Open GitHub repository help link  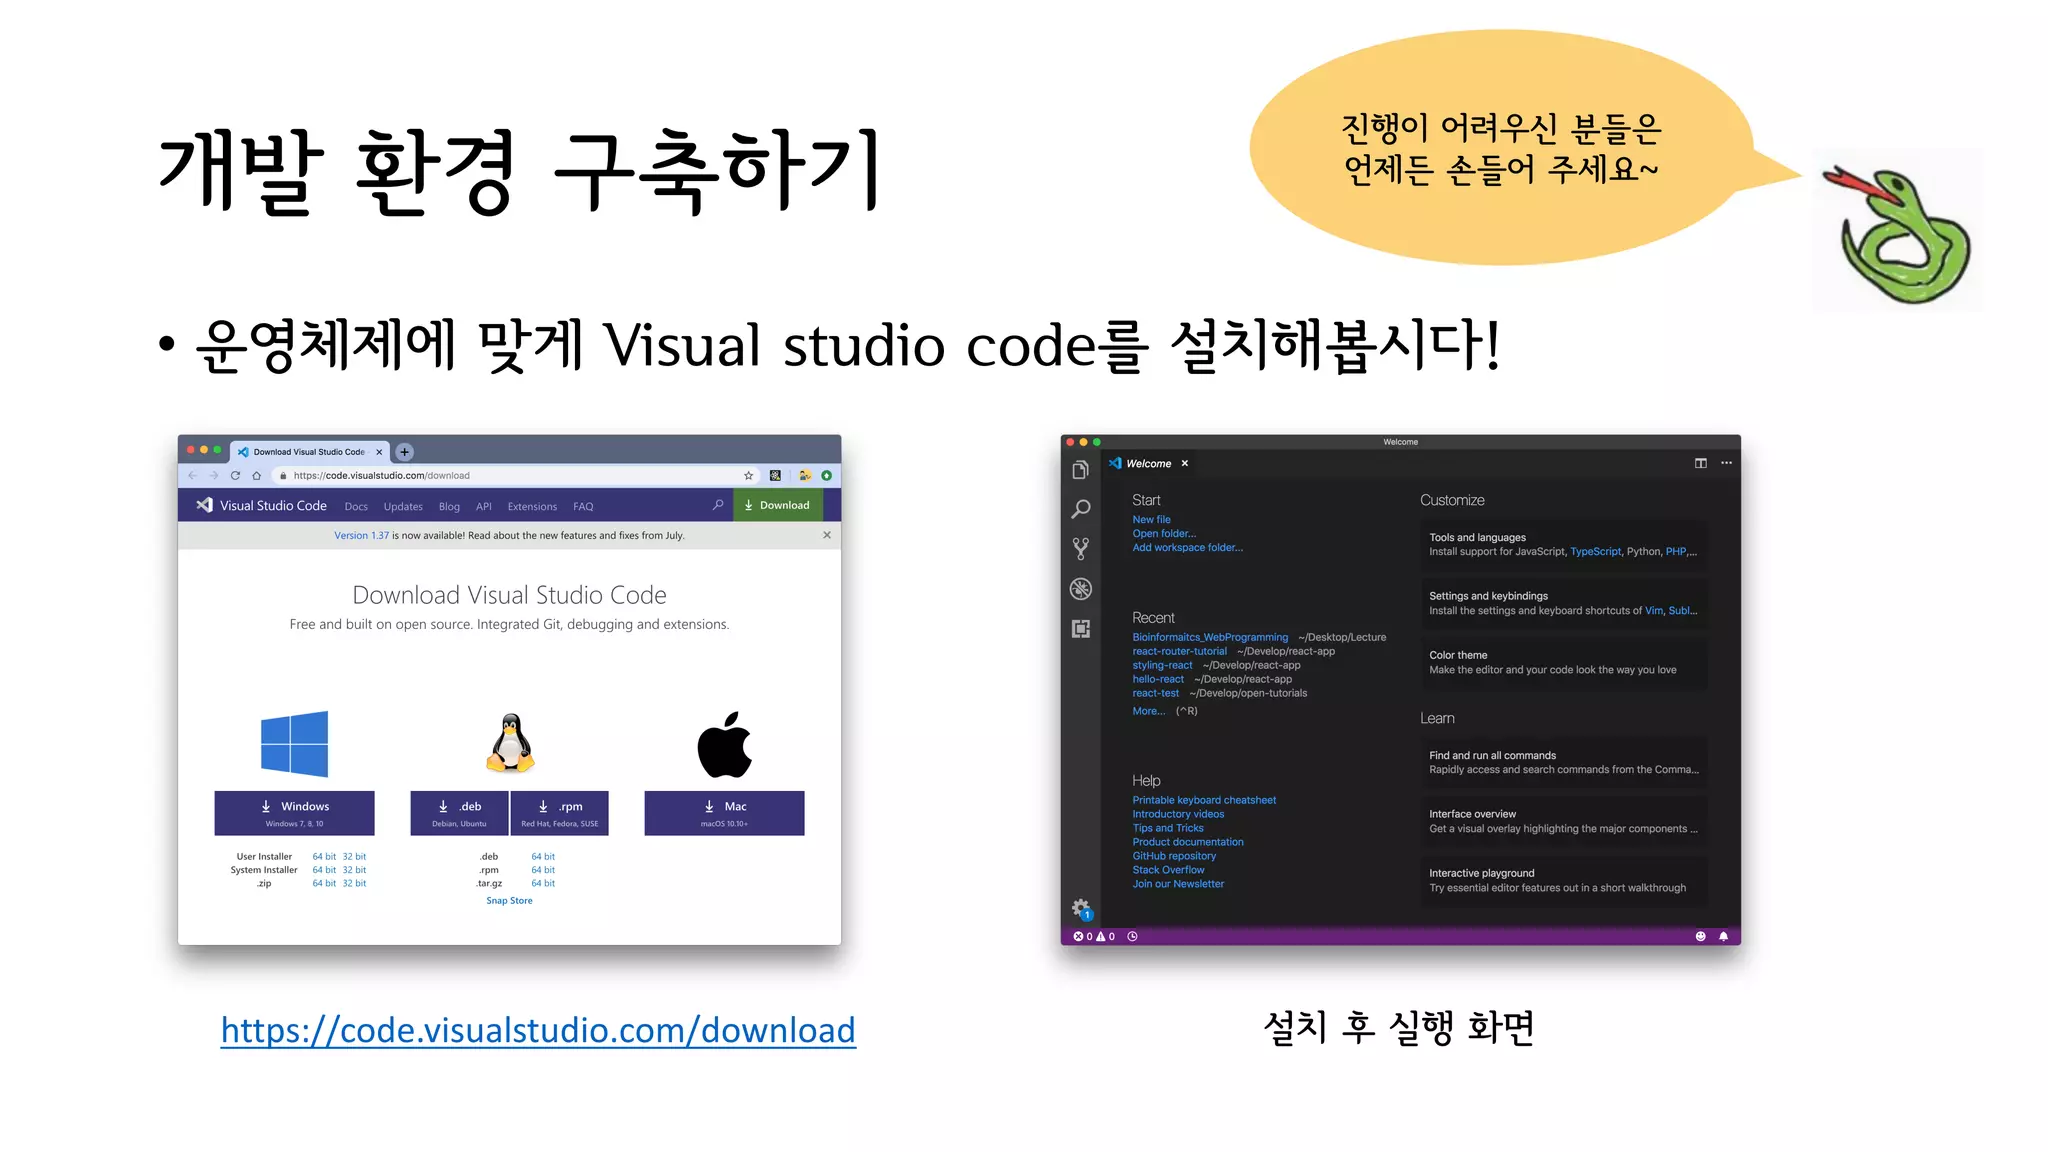point(1174,856)
